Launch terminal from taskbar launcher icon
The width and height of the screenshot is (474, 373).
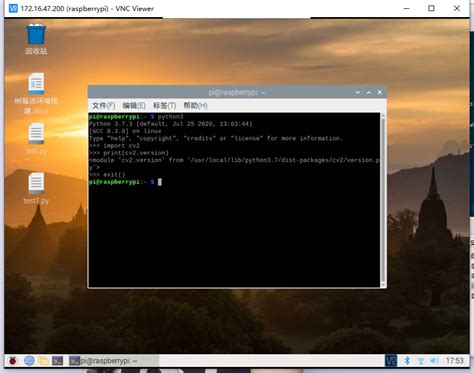click(57, 360)
